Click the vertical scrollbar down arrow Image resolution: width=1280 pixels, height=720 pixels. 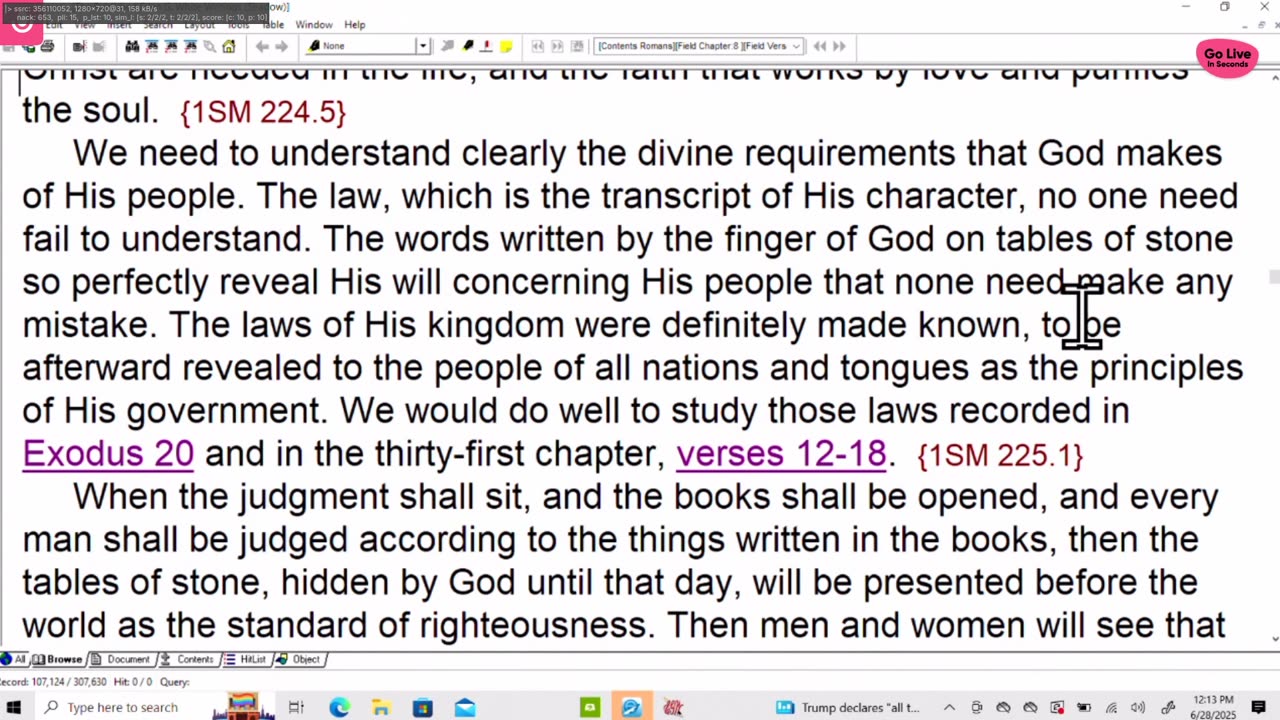pyautogui.click(x=1273, y=639)
